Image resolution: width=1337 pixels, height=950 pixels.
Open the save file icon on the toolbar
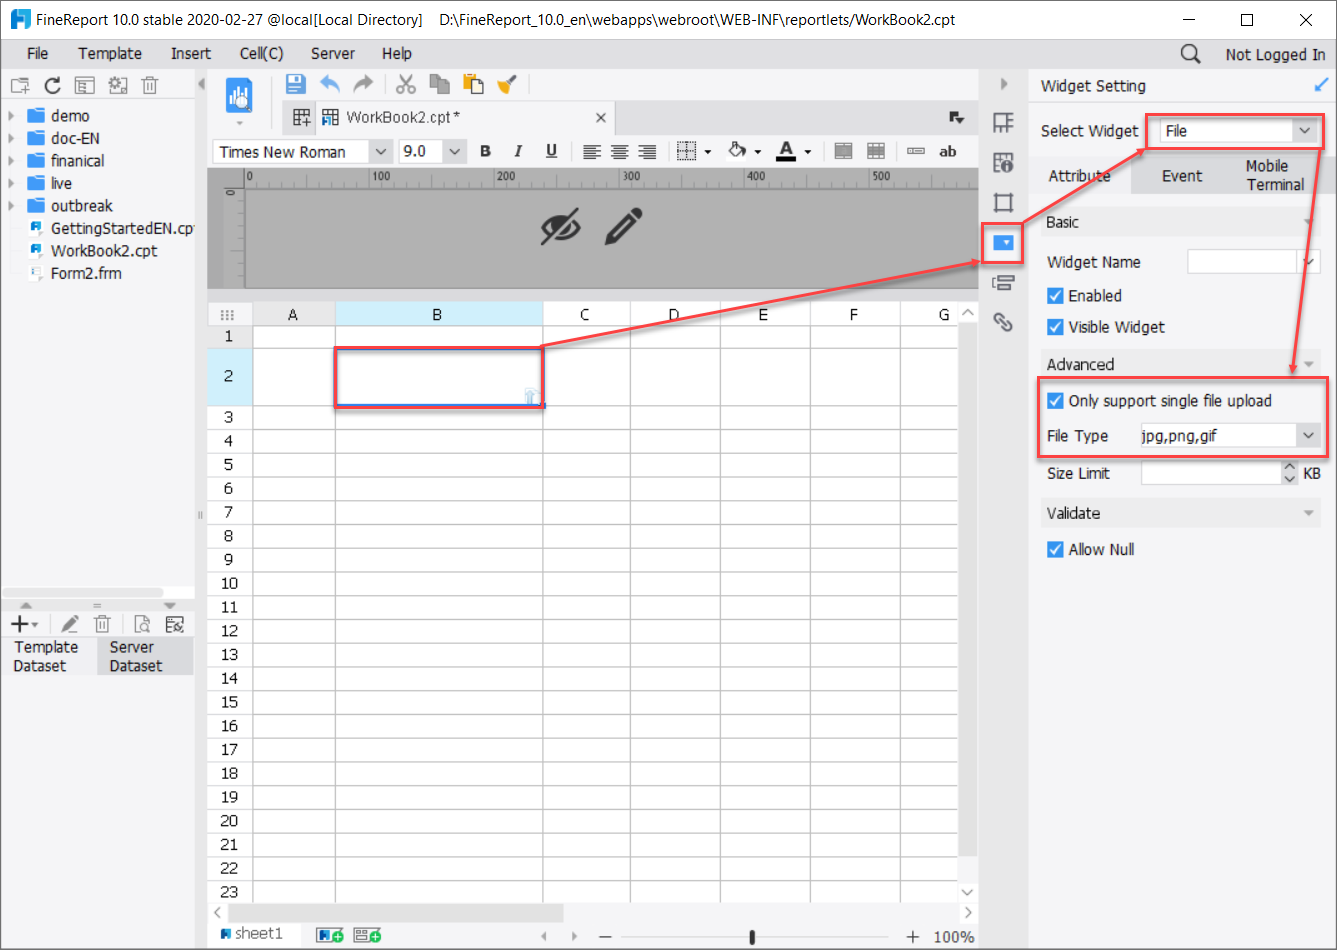[295, 84]
